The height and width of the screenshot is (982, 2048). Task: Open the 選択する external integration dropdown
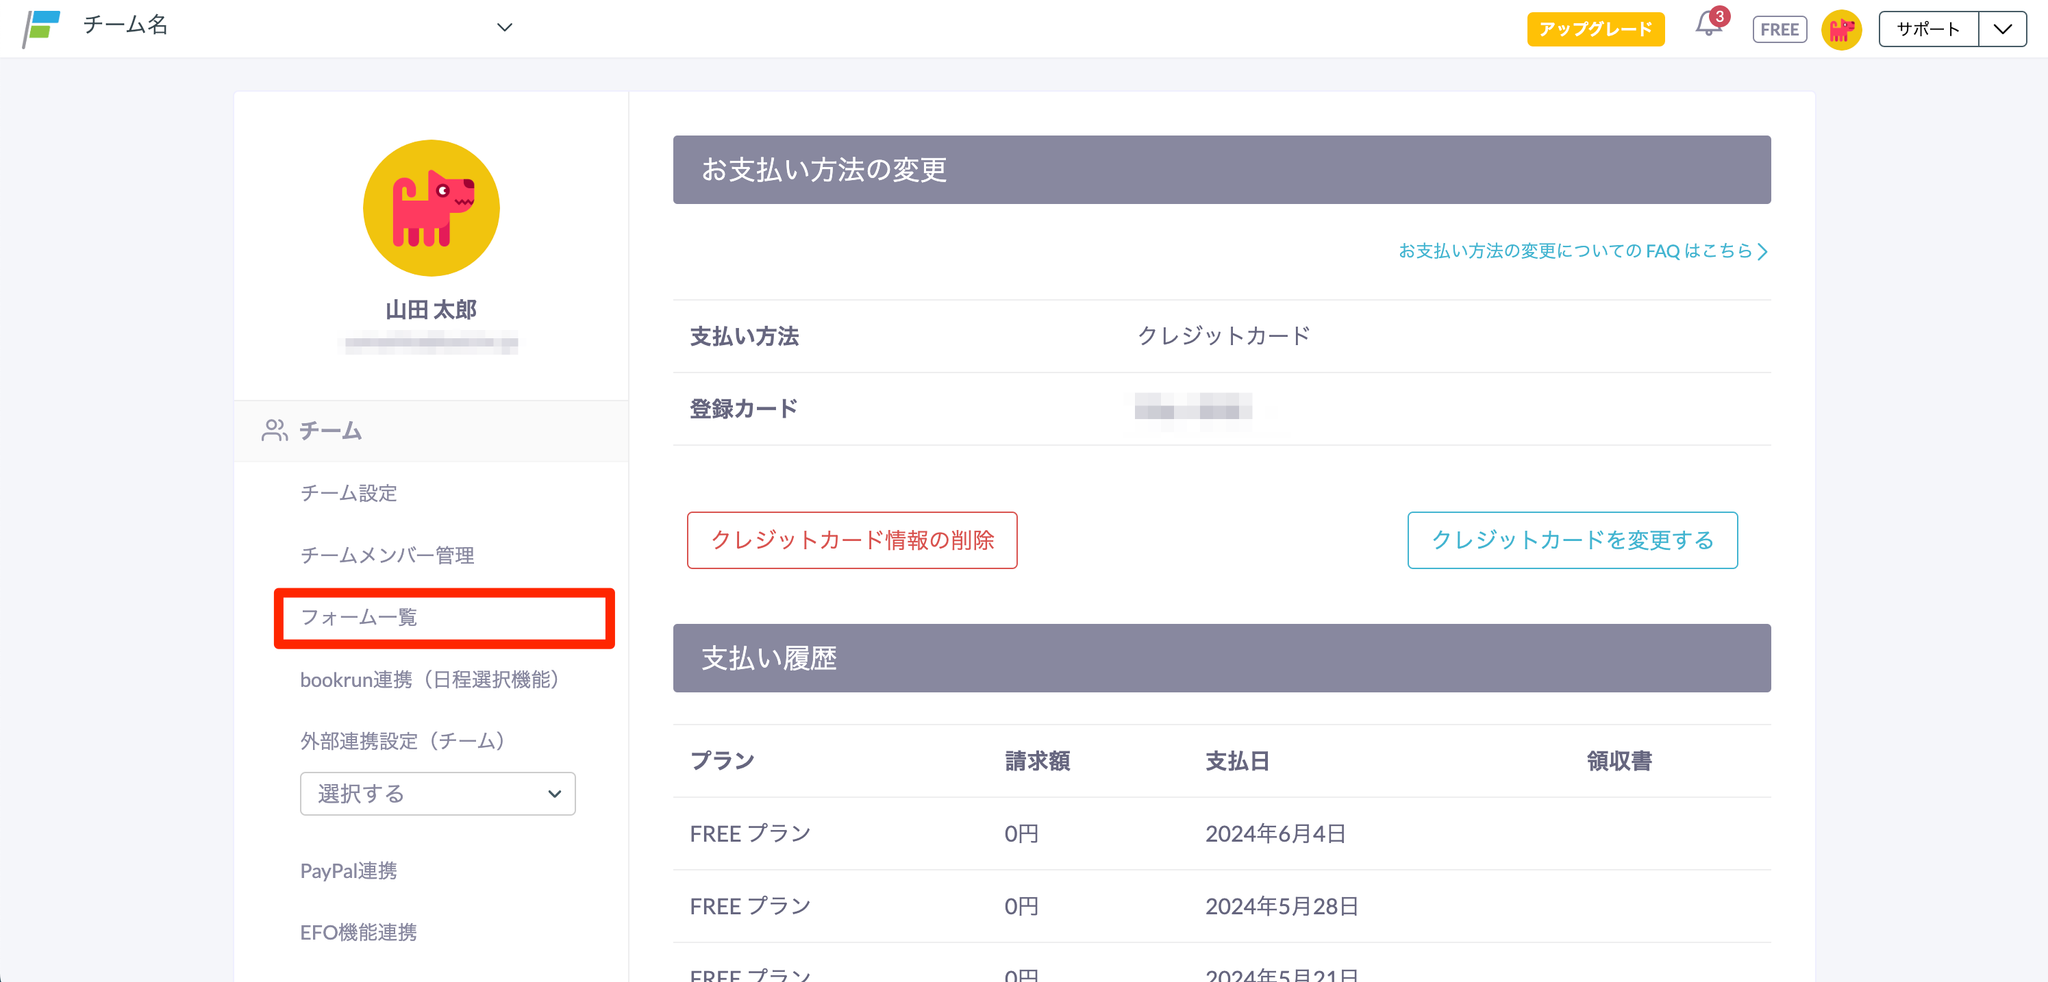[x=437, y=794]
